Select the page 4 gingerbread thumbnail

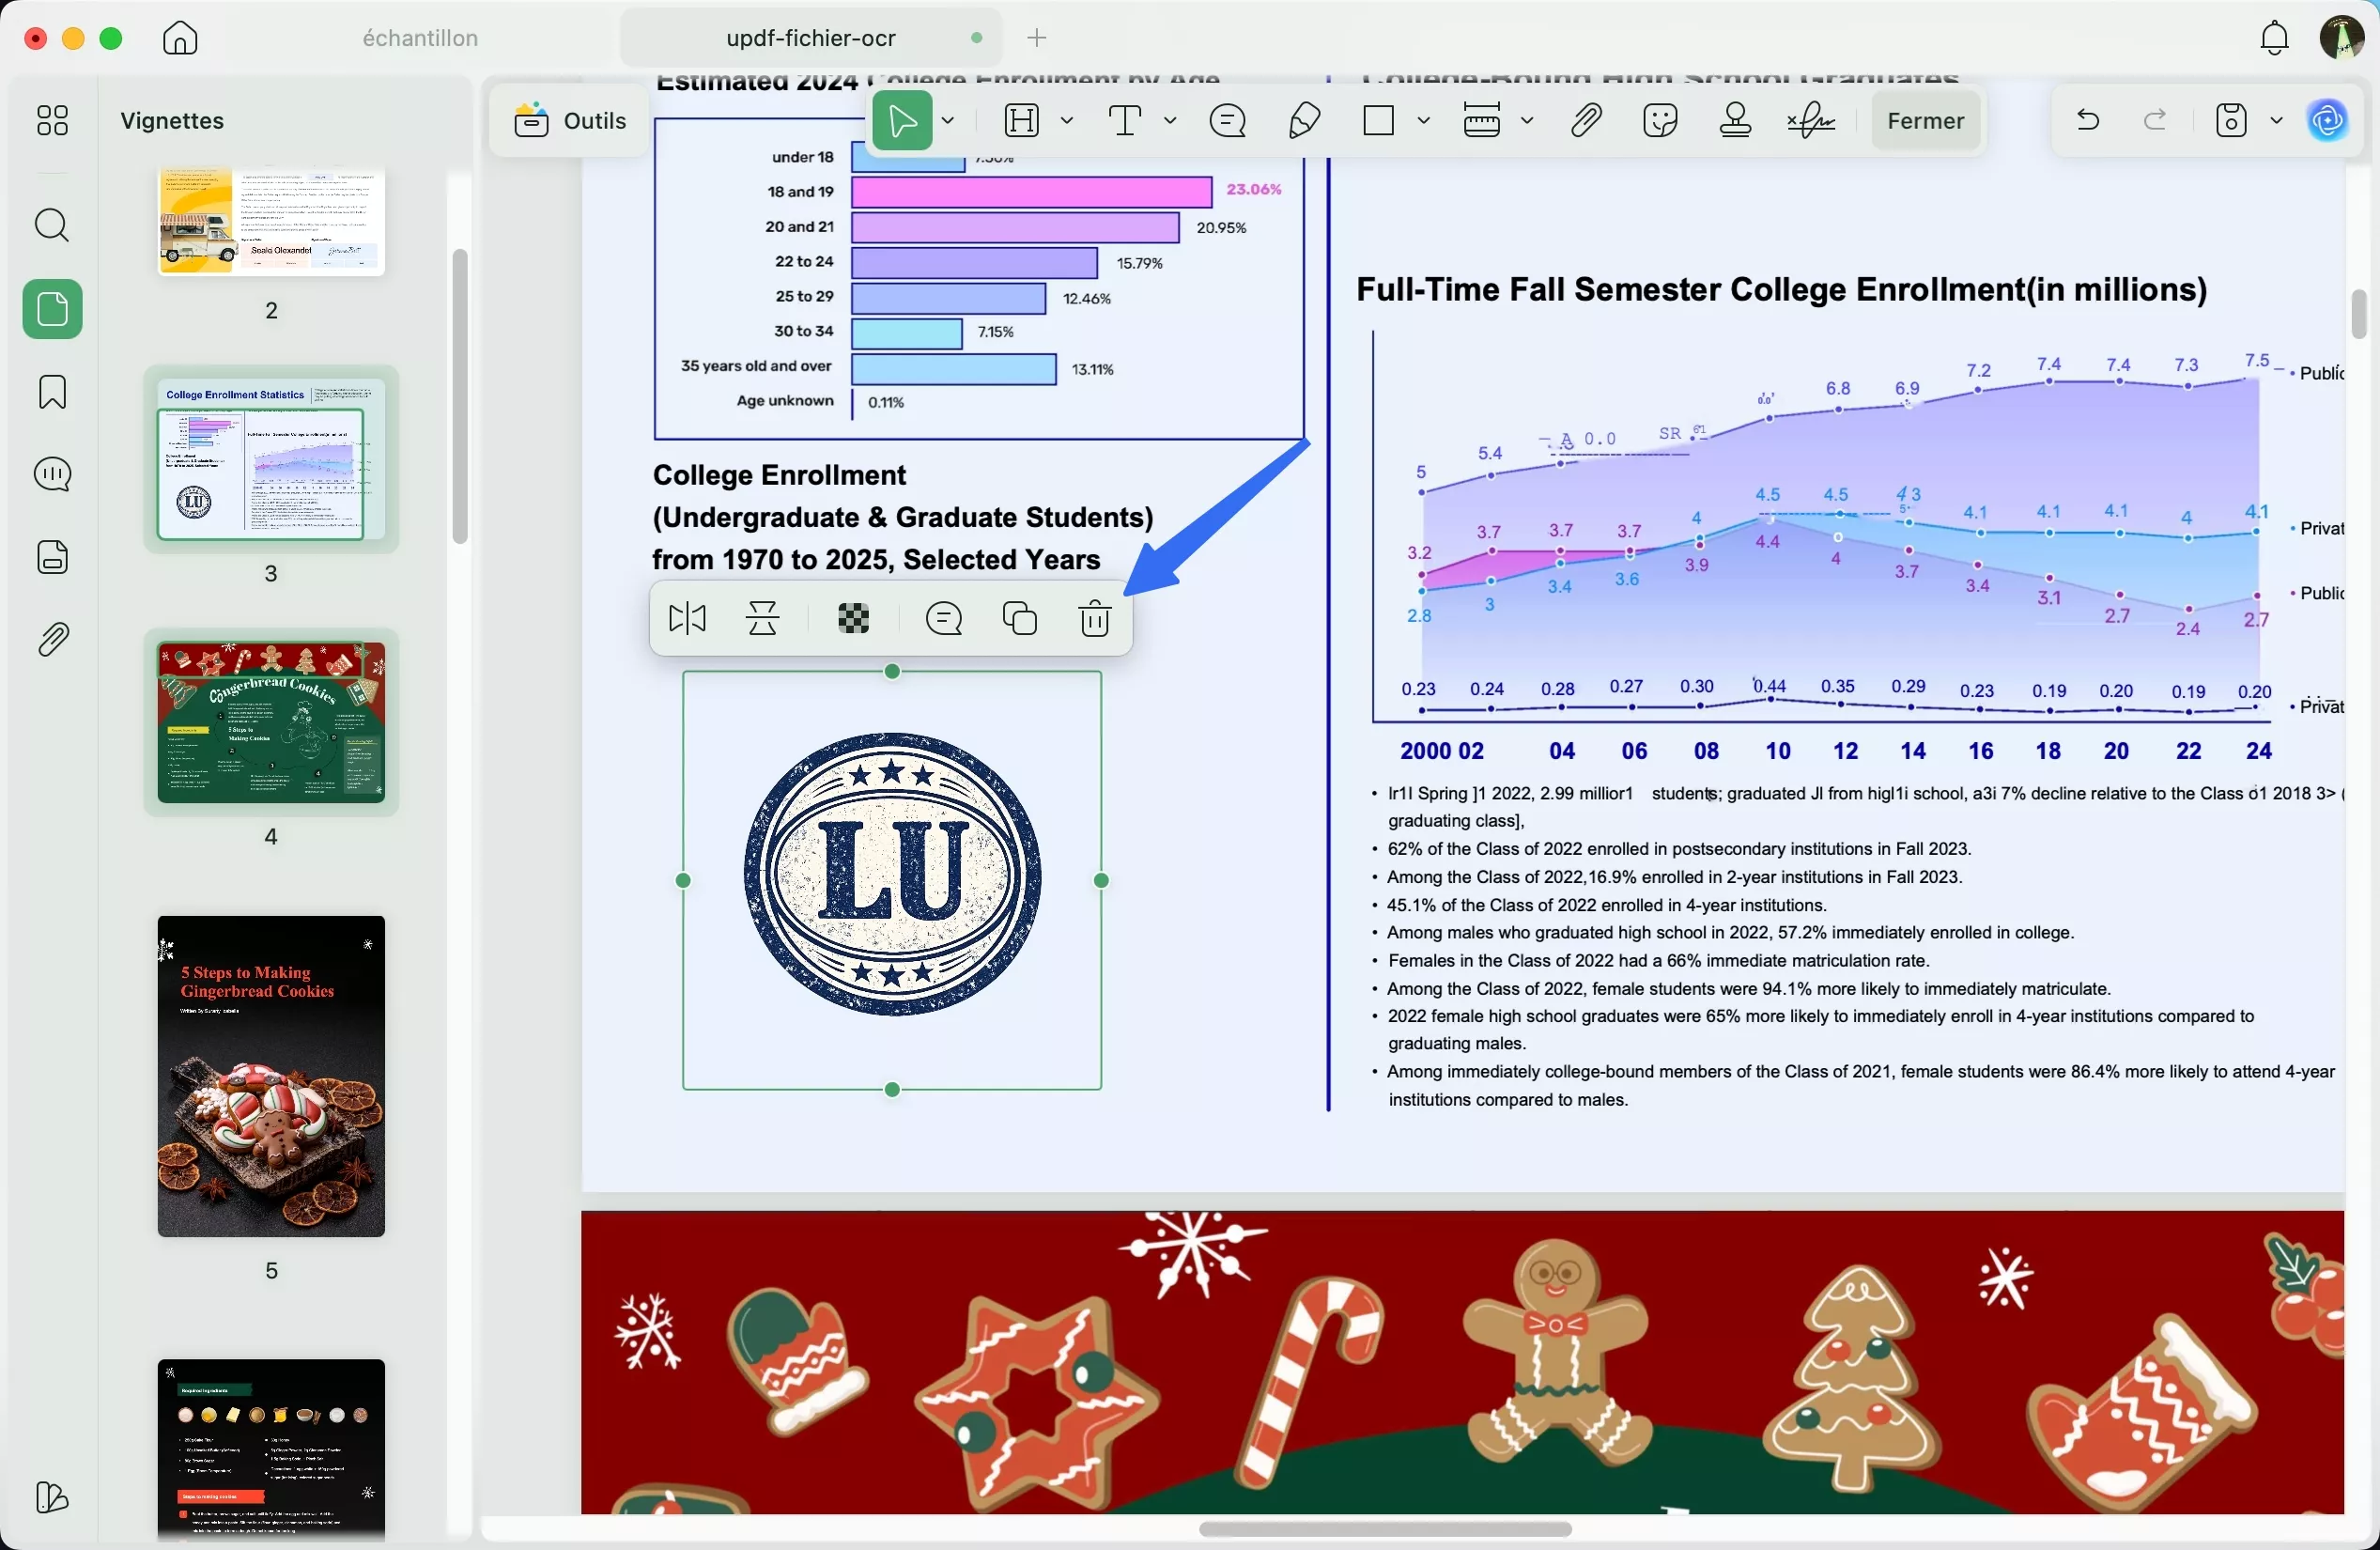pyautogui.click(x=271, y=722)
